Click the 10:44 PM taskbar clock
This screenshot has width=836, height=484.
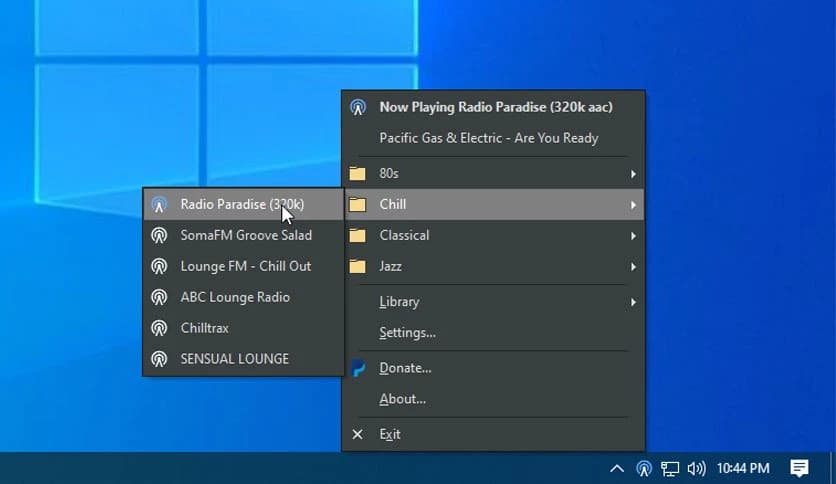[741, 468]
